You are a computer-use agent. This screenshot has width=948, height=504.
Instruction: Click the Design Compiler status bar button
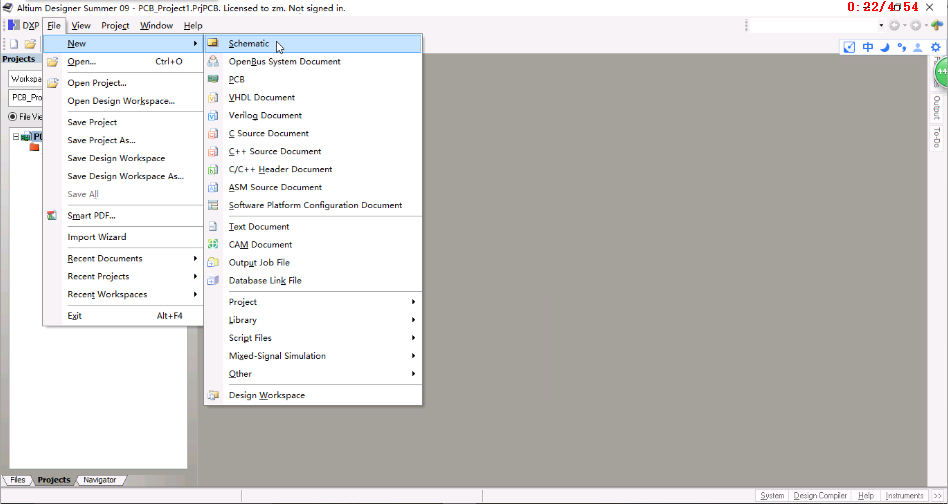pos(820,496)
